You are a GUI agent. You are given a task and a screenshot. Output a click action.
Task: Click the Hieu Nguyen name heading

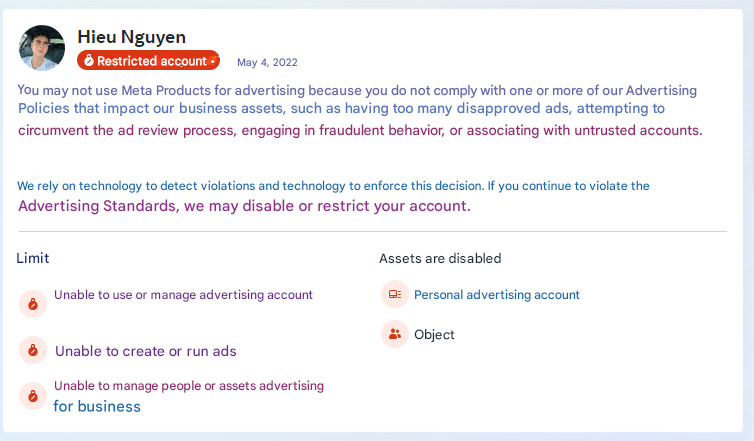tap(131, 37)
